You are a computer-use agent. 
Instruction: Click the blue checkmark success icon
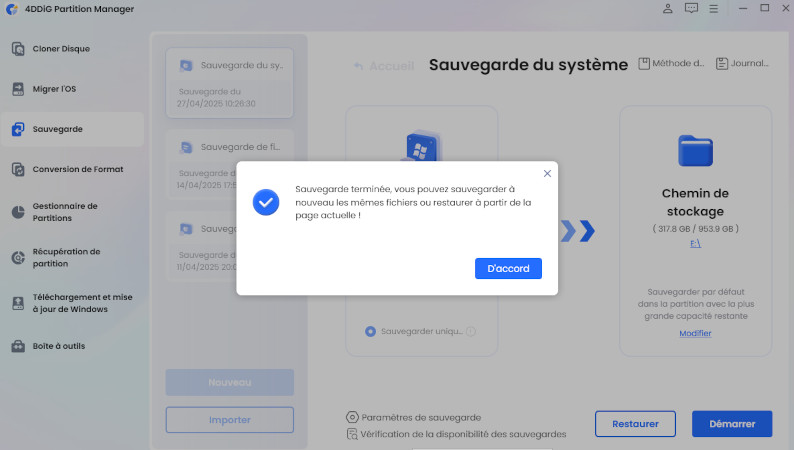click(266, 202)
